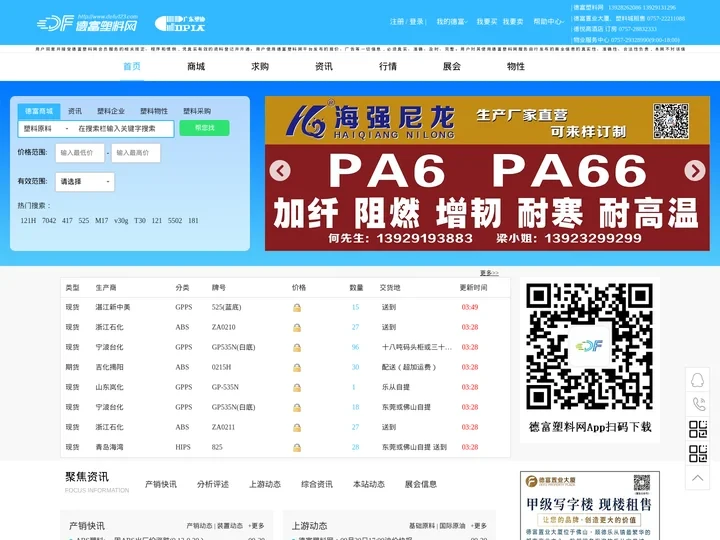Click 525(蓝底) grade cell
Viewport: 720px width, 540px height.
click(226, 307)
